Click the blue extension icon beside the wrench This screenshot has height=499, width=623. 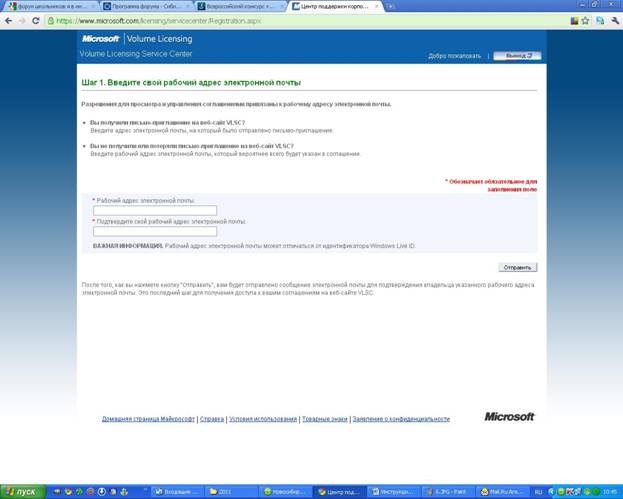(600, 21)
